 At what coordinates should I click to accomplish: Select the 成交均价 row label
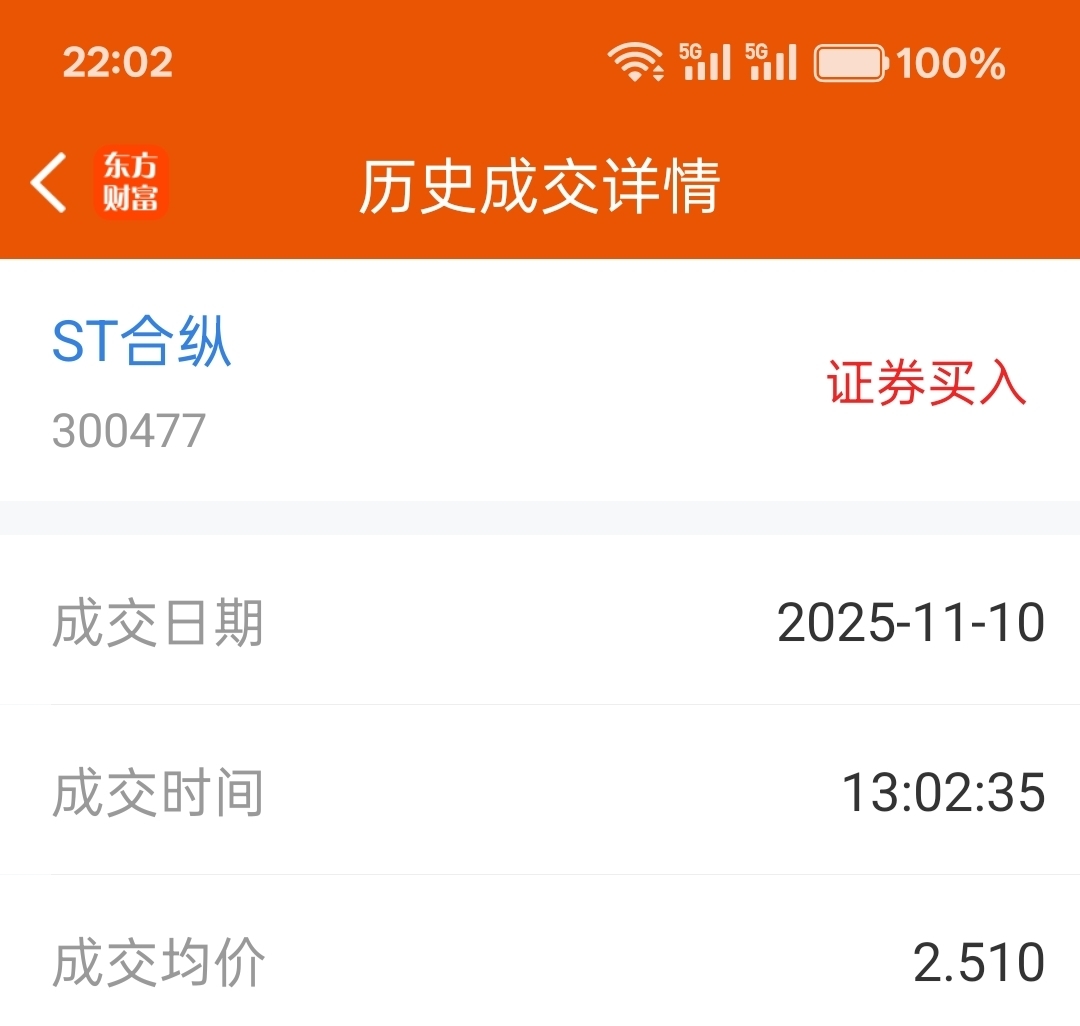coord(158,963)
